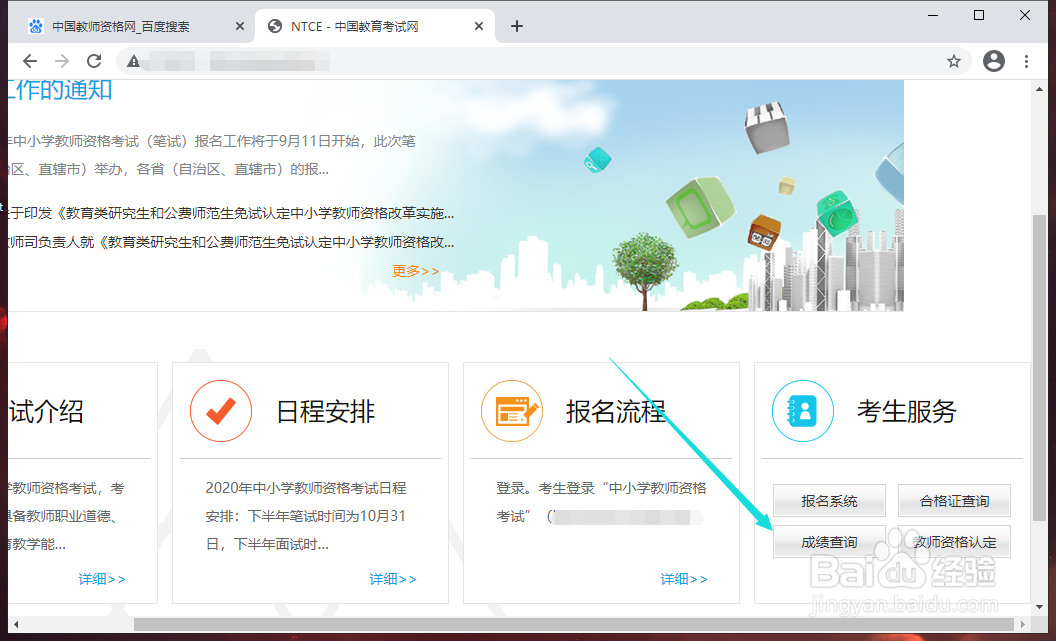The image size is (1056, 641).
Task: Click the site security info icon in address bar
Action: click(x=133, y=61)
